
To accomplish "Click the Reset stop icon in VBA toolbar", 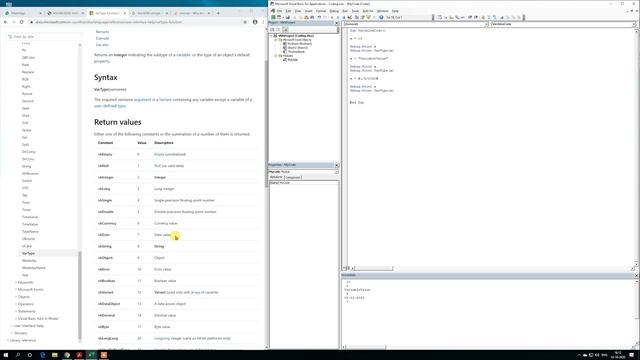I will (x=344, y=18).
